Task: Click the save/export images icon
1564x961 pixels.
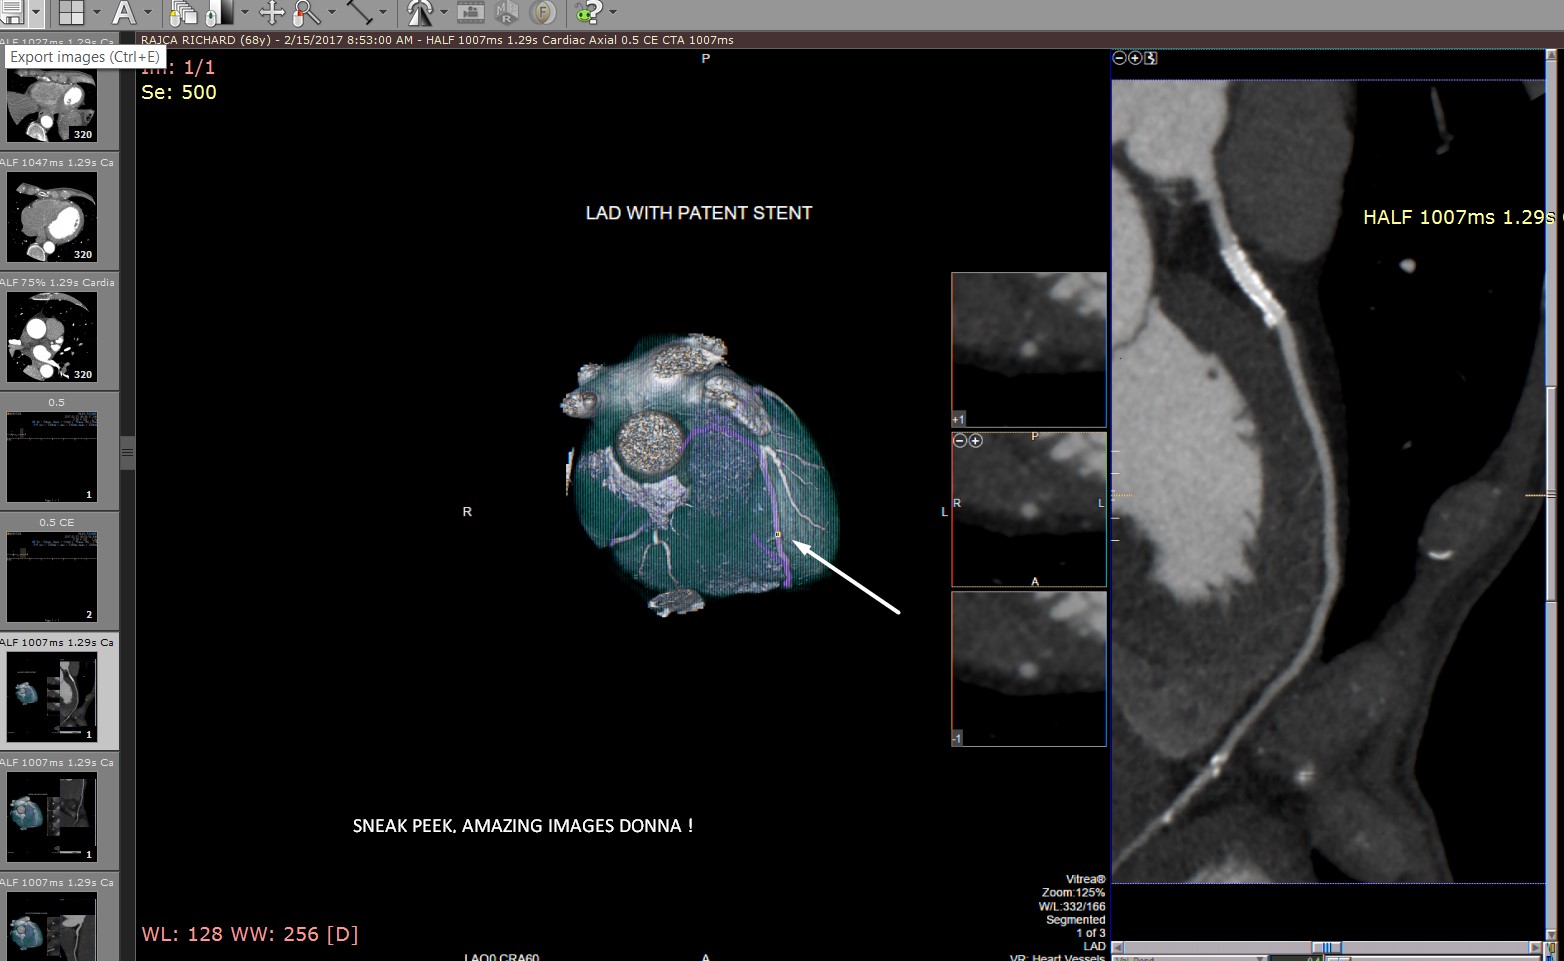Action: coord(12,12)
